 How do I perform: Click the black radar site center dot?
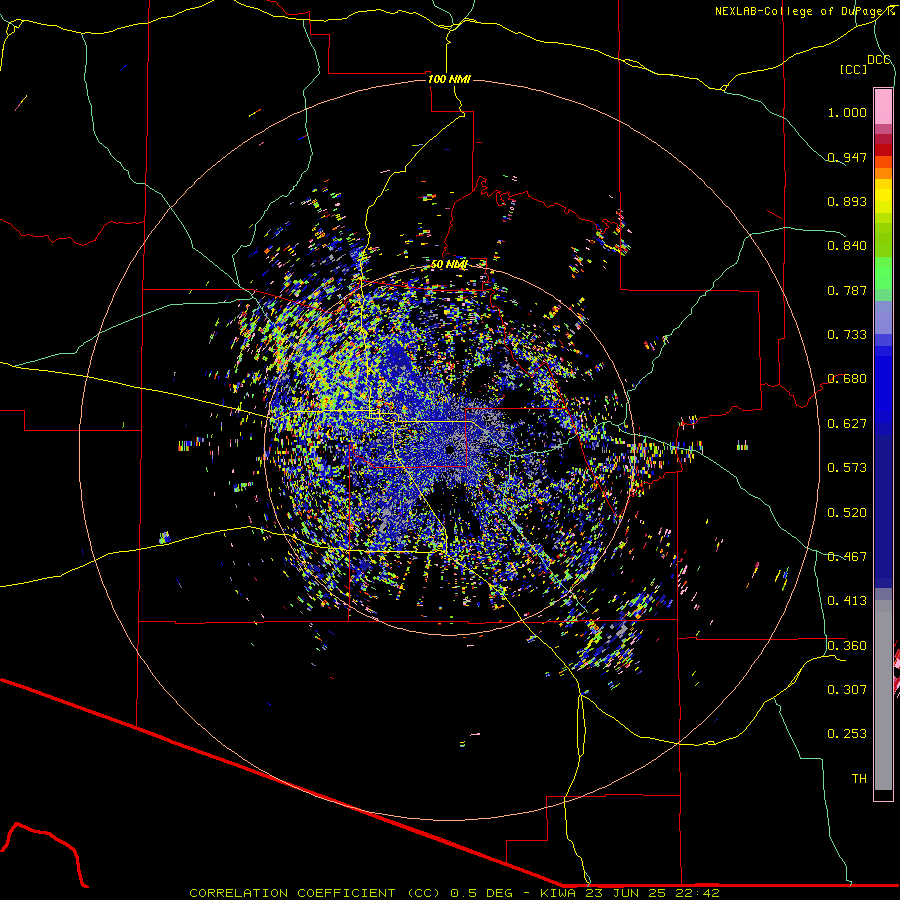[449, 449]
